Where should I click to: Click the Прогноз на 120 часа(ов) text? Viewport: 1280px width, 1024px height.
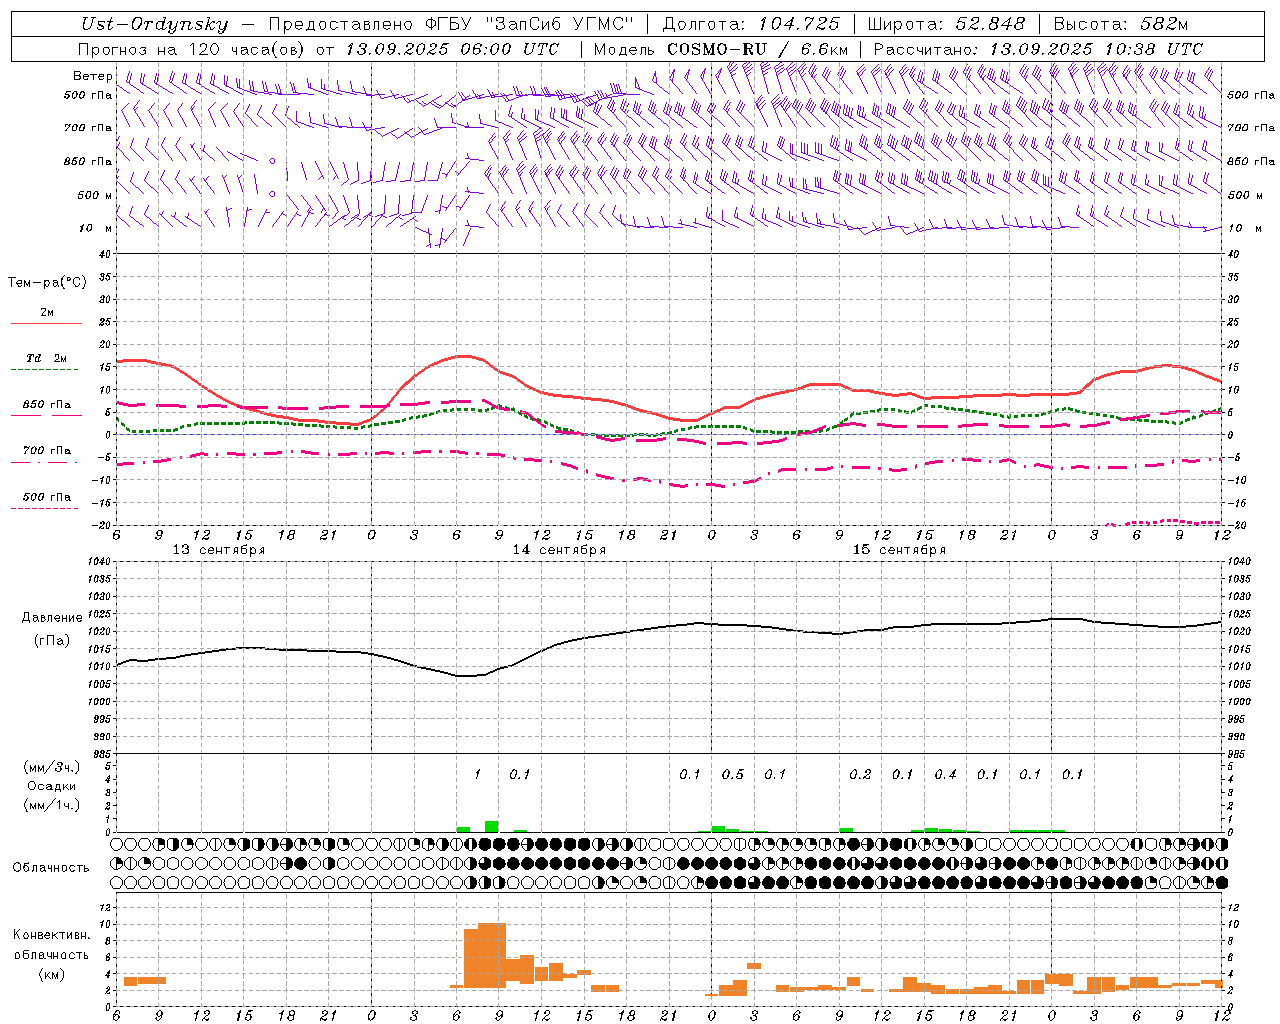point(193,49)
